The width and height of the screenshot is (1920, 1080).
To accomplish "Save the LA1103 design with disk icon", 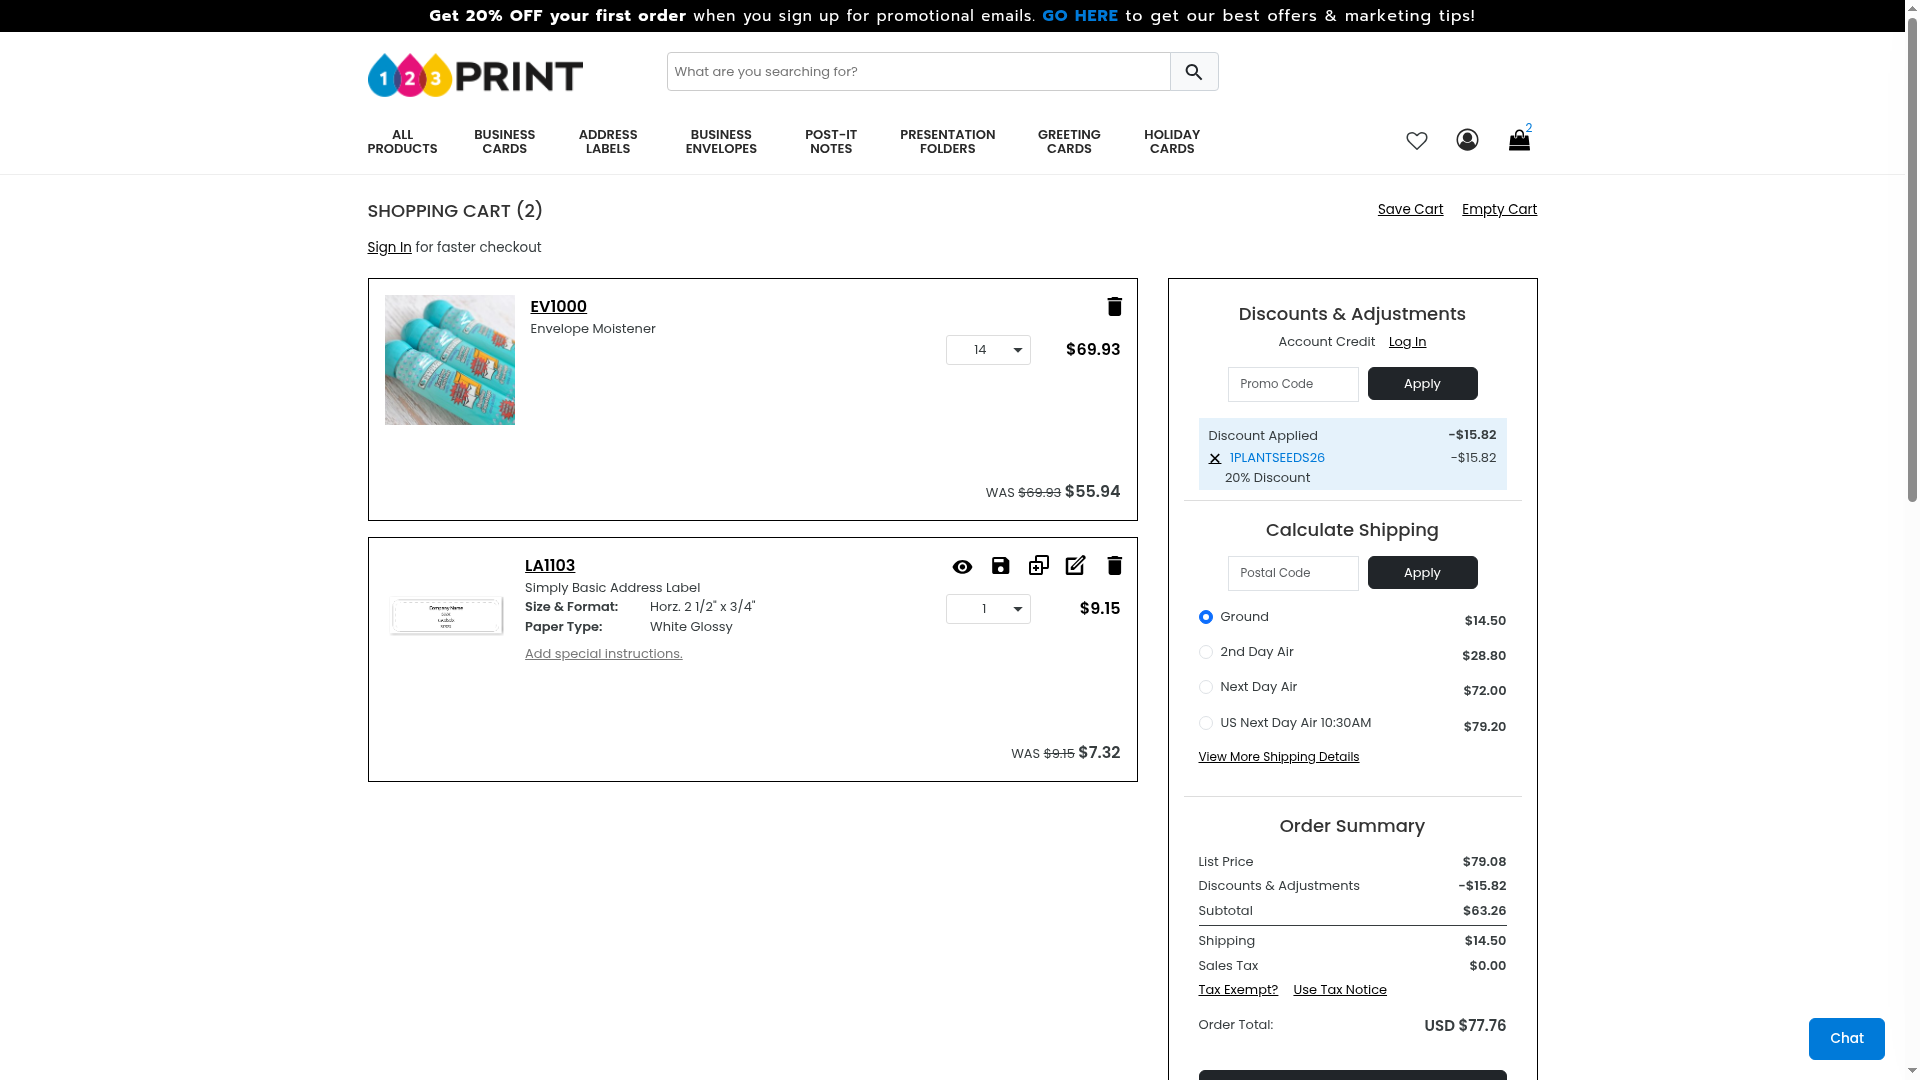I will [1000, 566].
